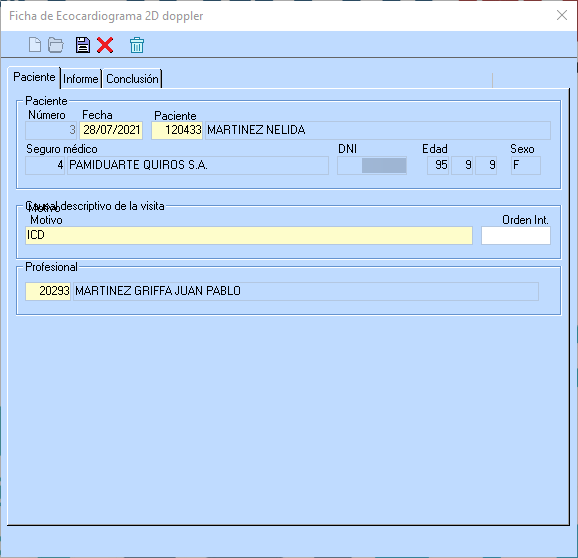Click the Motivo field containing ICD
The image size is (578, 558).
tap(249, 235)
